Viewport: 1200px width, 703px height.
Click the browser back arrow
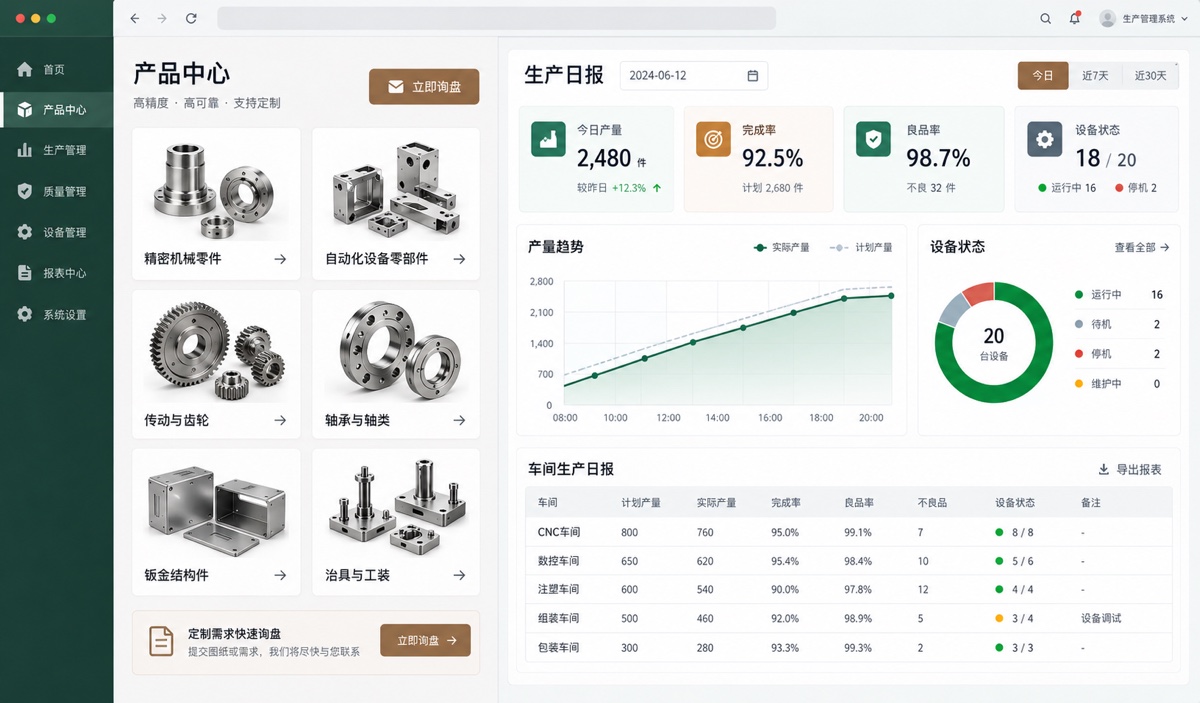click(x=135, y=18)
